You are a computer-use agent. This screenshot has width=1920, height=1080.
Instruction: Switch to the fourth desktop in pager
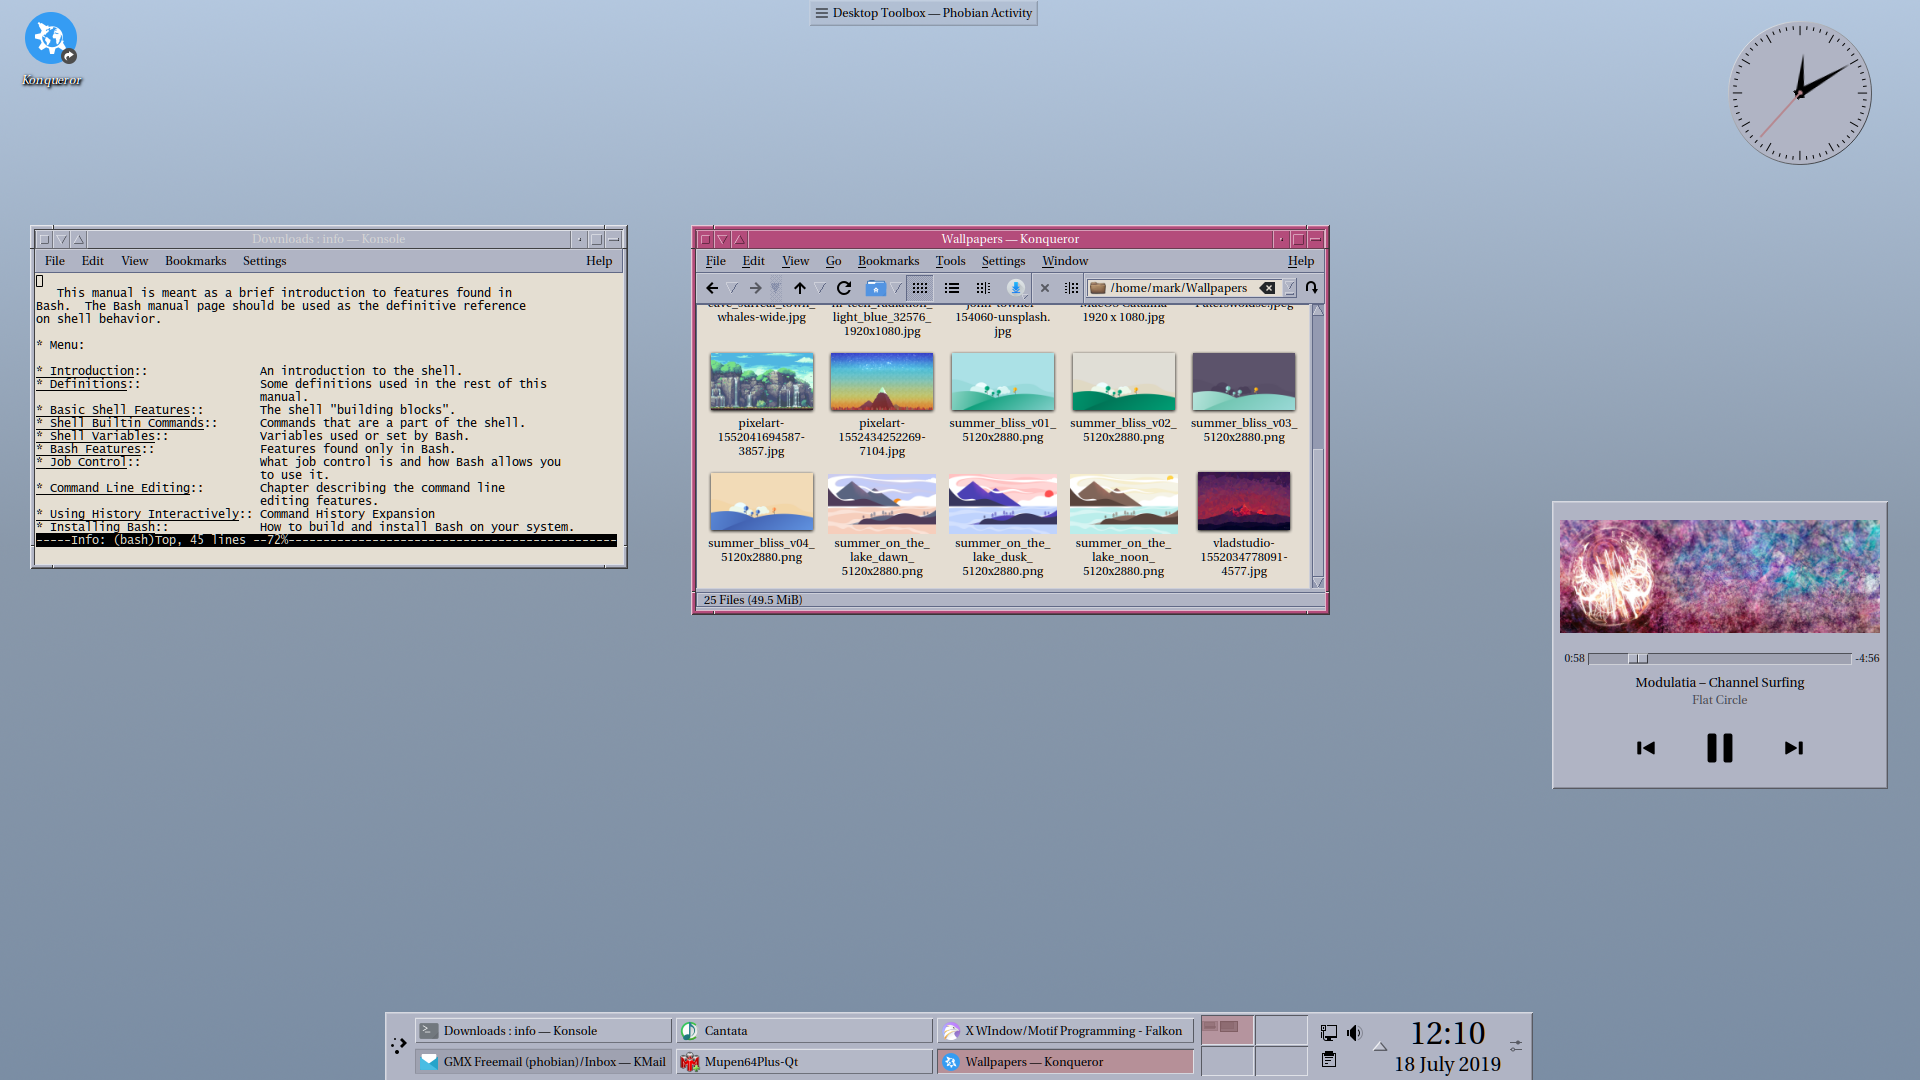click(1281, 1061)
